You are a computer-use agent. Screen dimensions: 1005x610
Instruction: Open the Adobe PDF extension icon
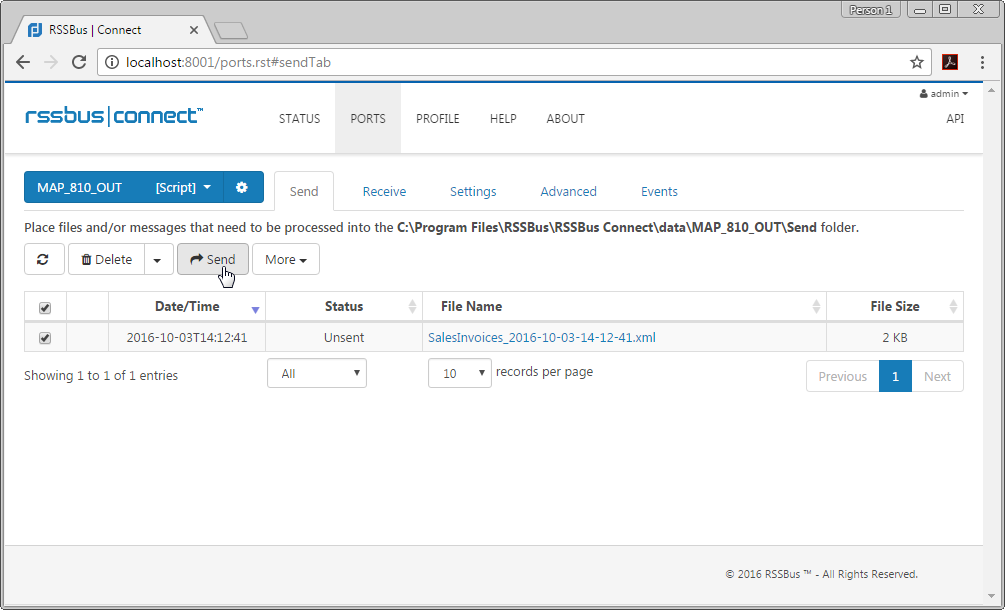coord(949,62)
